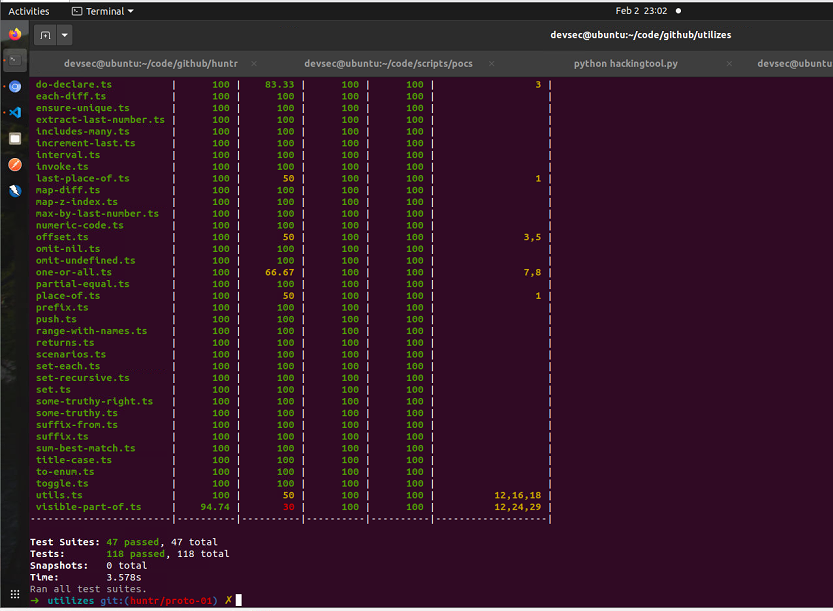This screenshot has height=611, width=833.
Task: Click the map-z-index.ts file name
Action: (76, 202)
